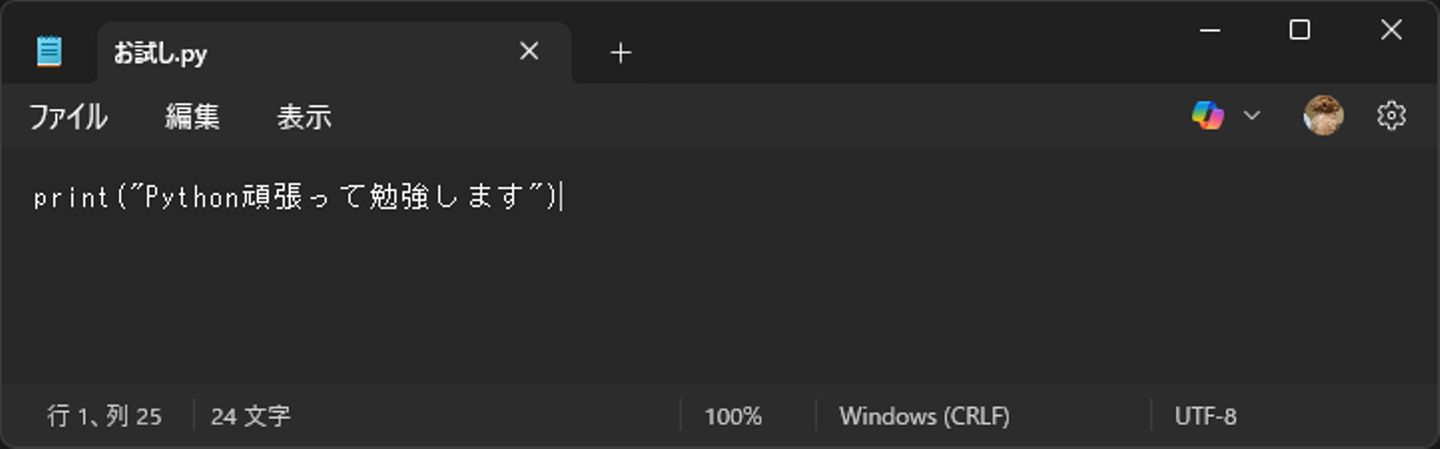Click empty area of text editor
The width and height of the screenshot is (1440, 449).
[x=720, y=300]
